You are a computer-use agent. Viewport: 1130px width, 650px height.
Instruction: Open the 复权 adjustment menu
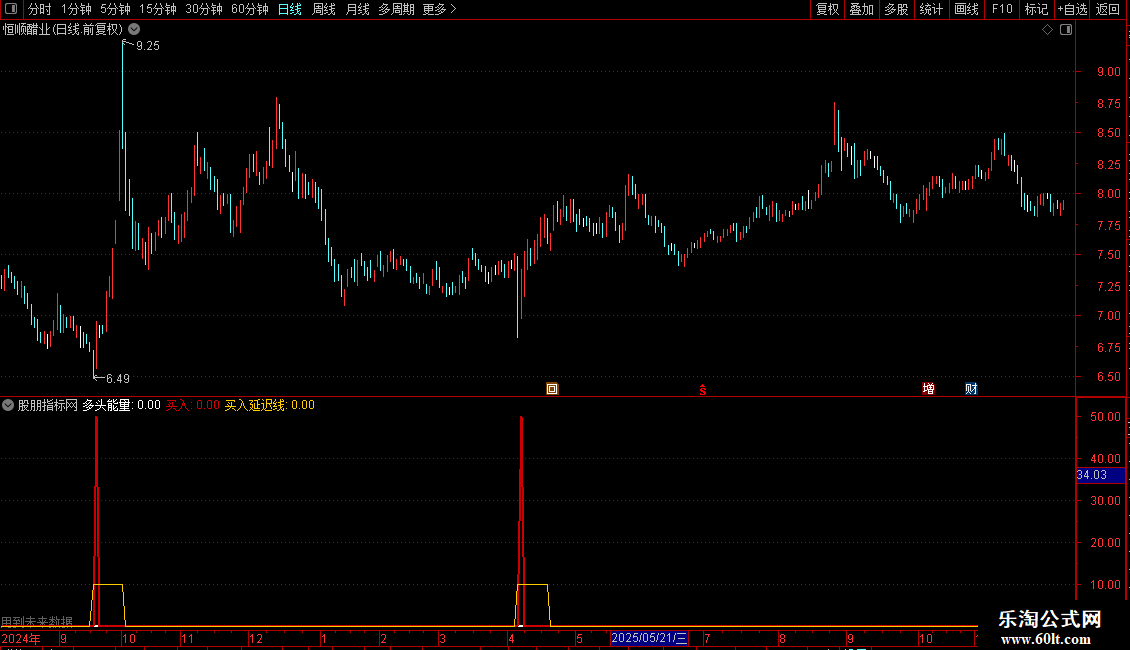(x=827, y=9)
